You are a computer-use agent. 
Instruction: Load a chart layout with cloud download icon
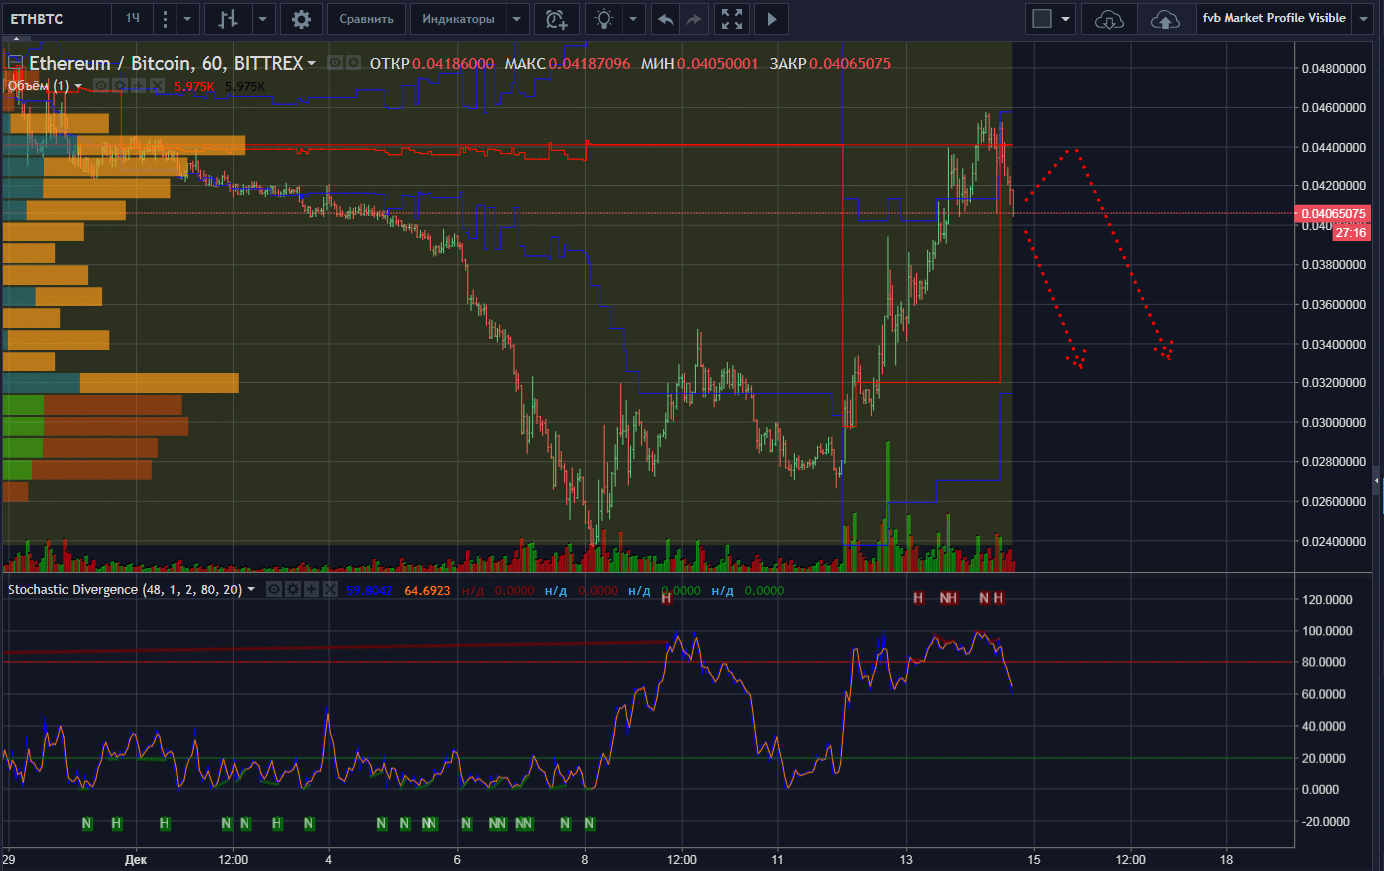click(1109, 19)
